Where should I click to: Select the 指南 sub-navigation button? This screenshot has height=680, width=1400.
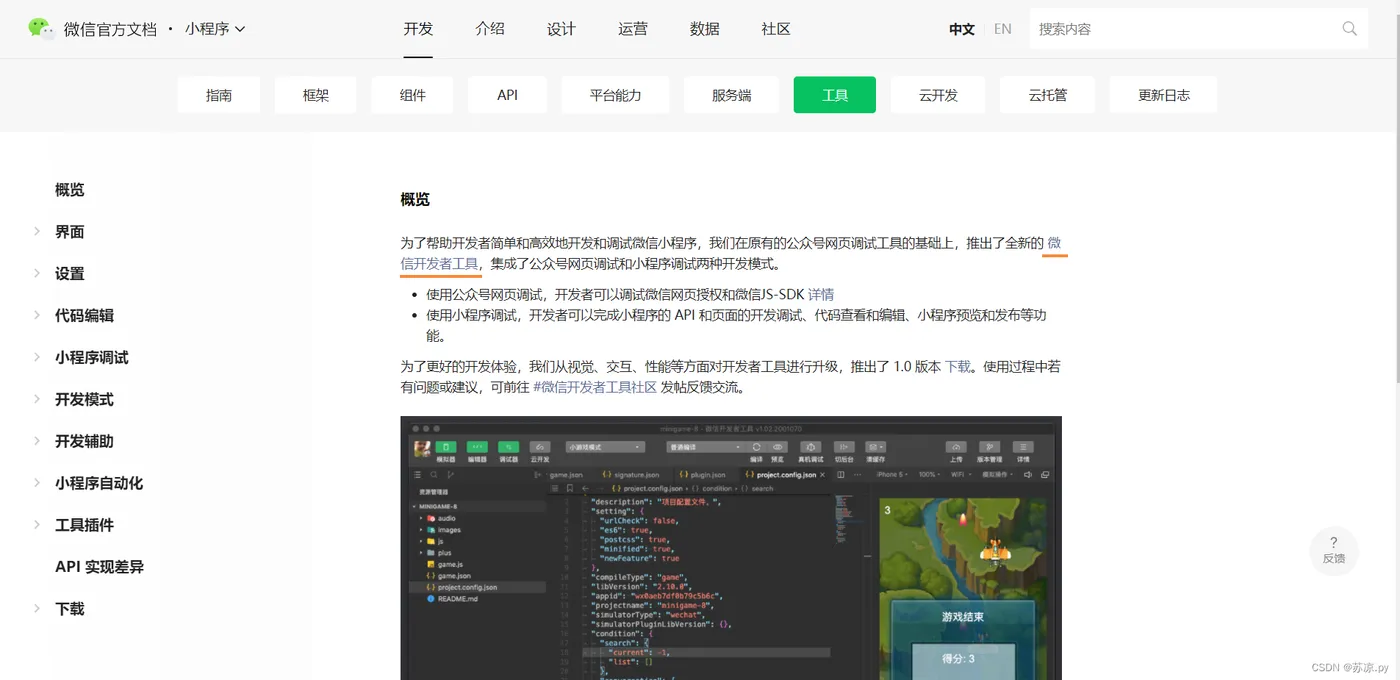pyautogui.click(x=219, y=95)
